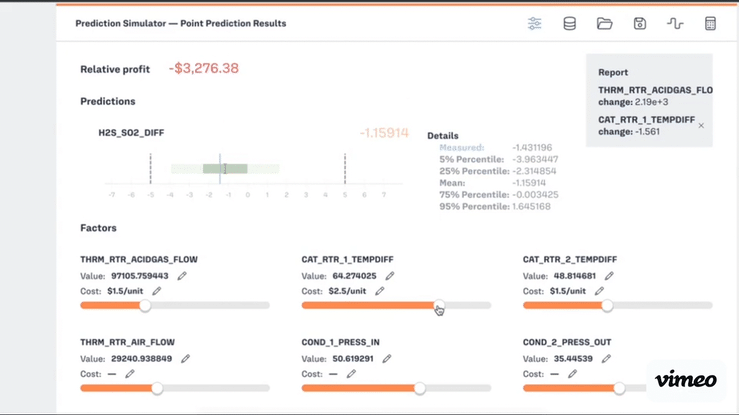Open the settings sliders icon in toolbar

click(535, 24)
